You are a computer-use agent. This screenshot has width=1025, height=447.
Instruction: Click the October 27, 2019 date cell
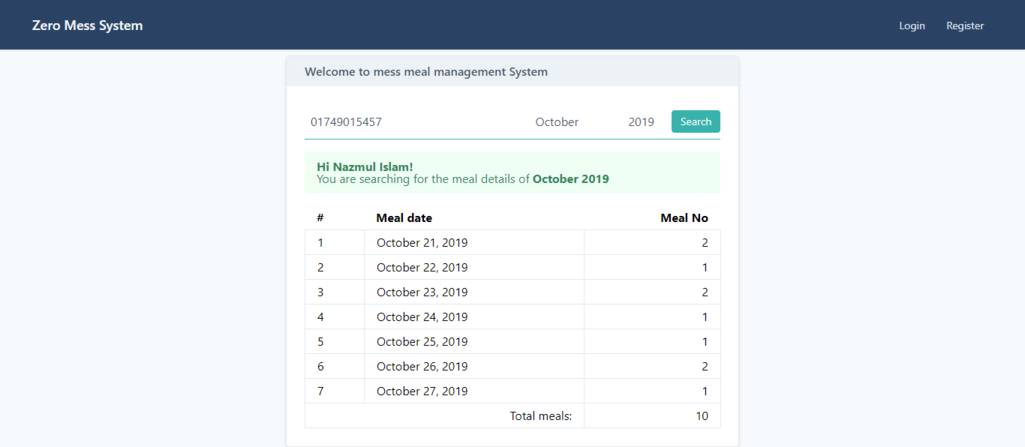[422, 391]
